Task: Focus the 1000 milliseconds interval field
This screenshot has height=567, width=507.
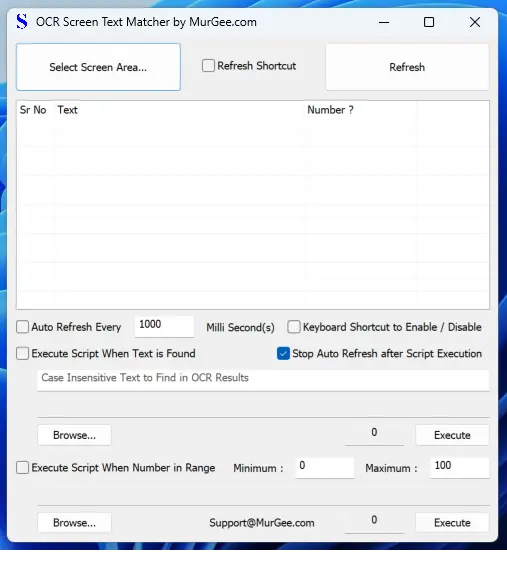Action: coord(164,327)
